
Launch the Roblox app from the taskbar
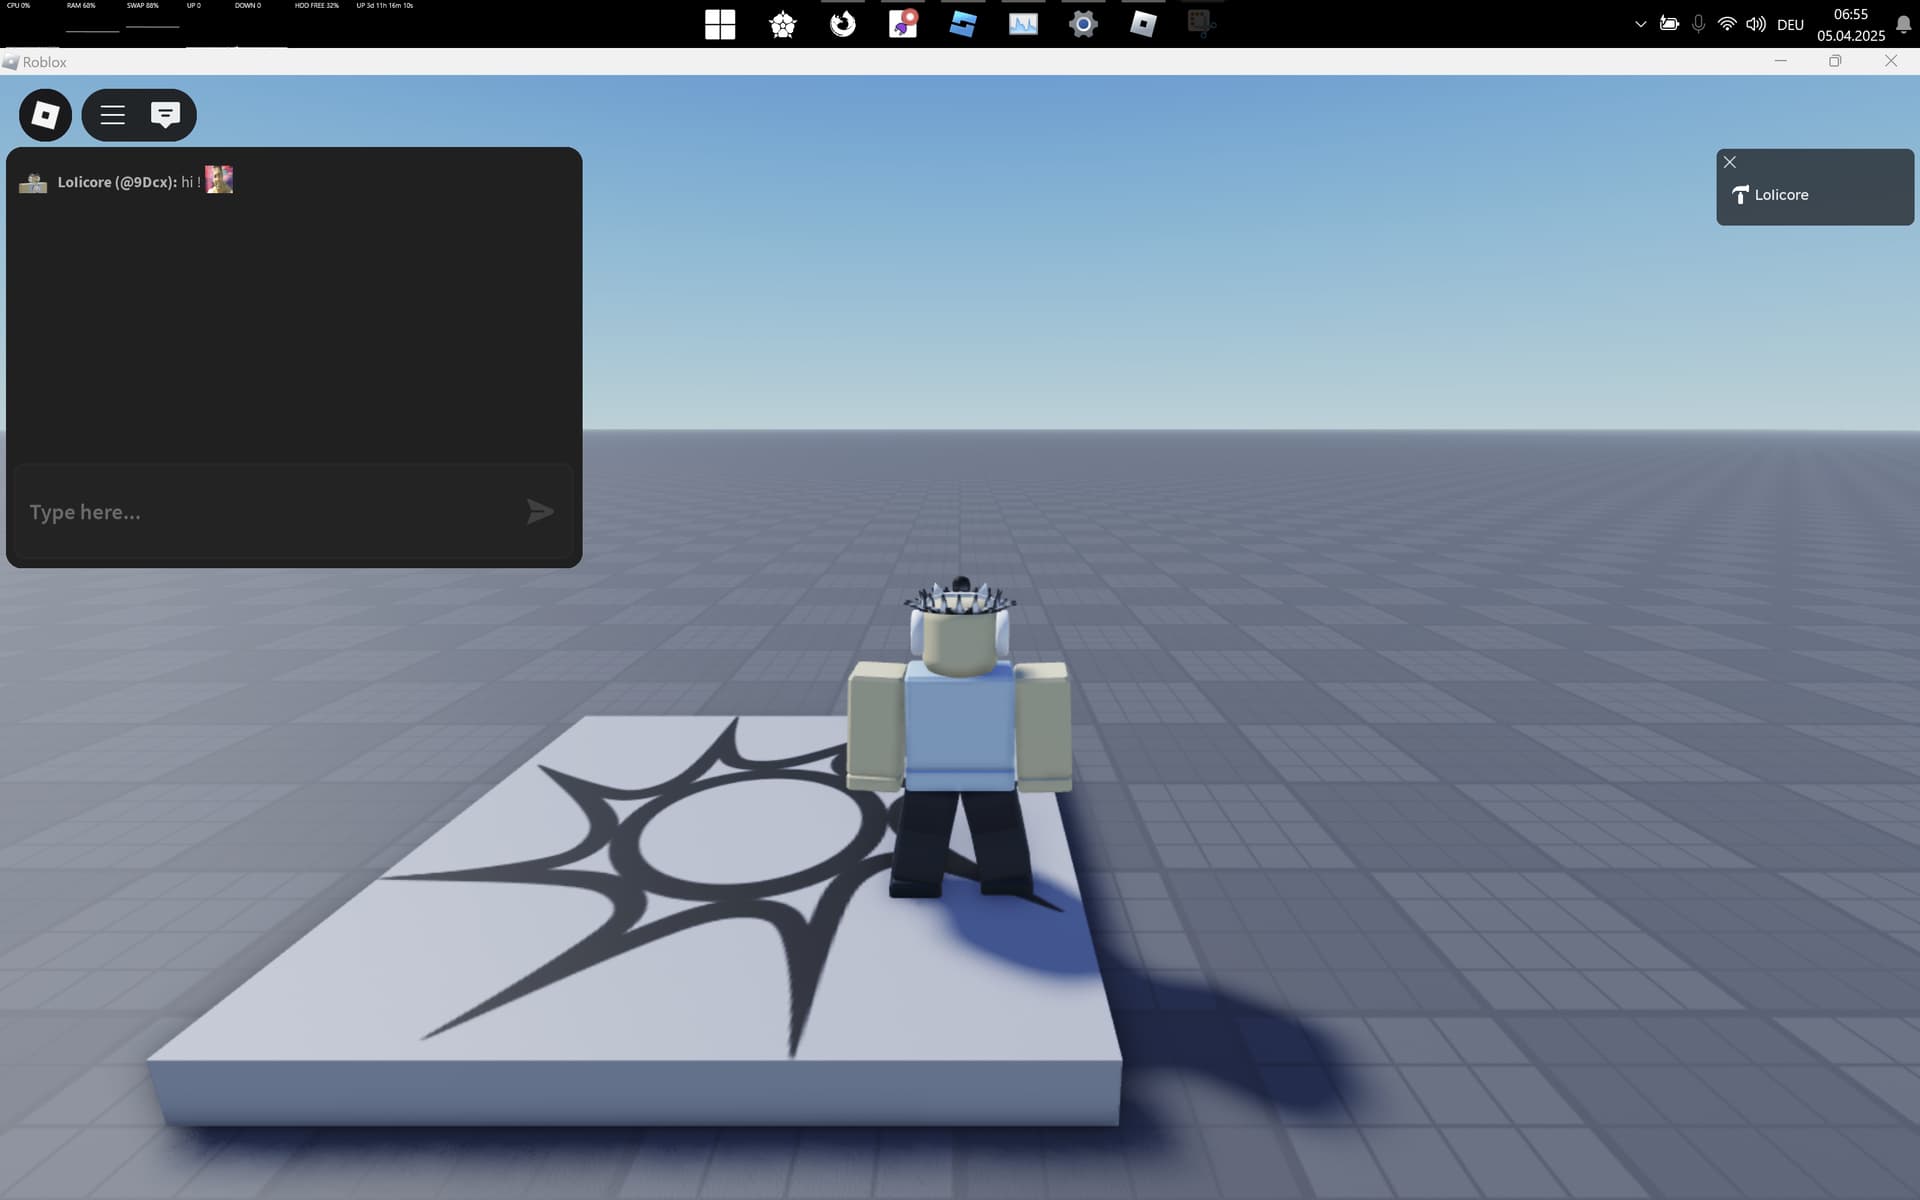[x=1142, y=24]
